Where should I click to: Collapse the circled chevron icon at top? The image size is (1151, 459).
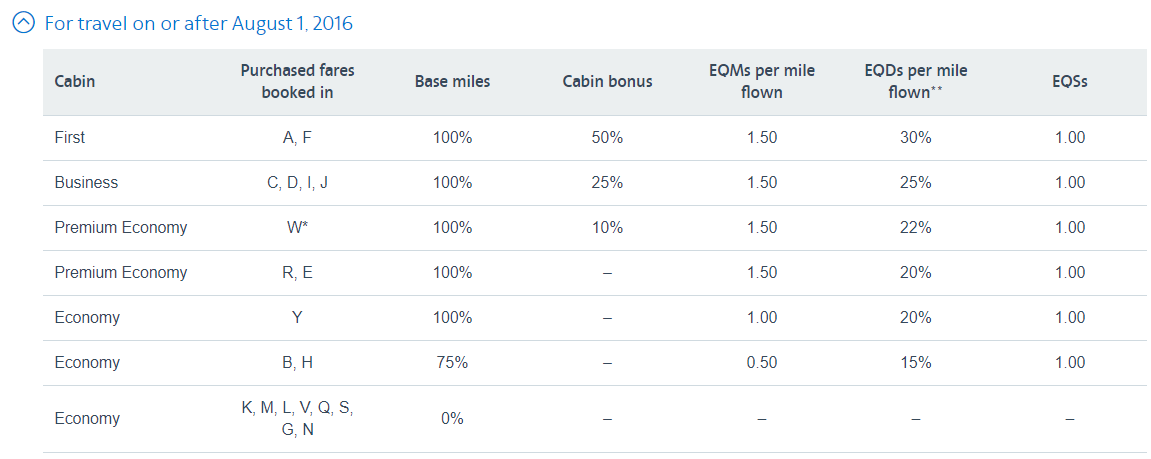click(x=24, y=24)
